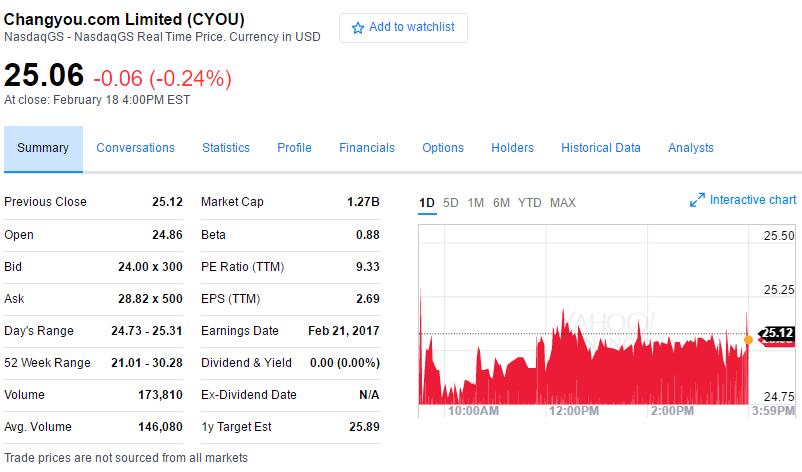The width and height of the screenshot is (802, 472).
Task: Switch chart to 1M range
Action: pos(475,203)
